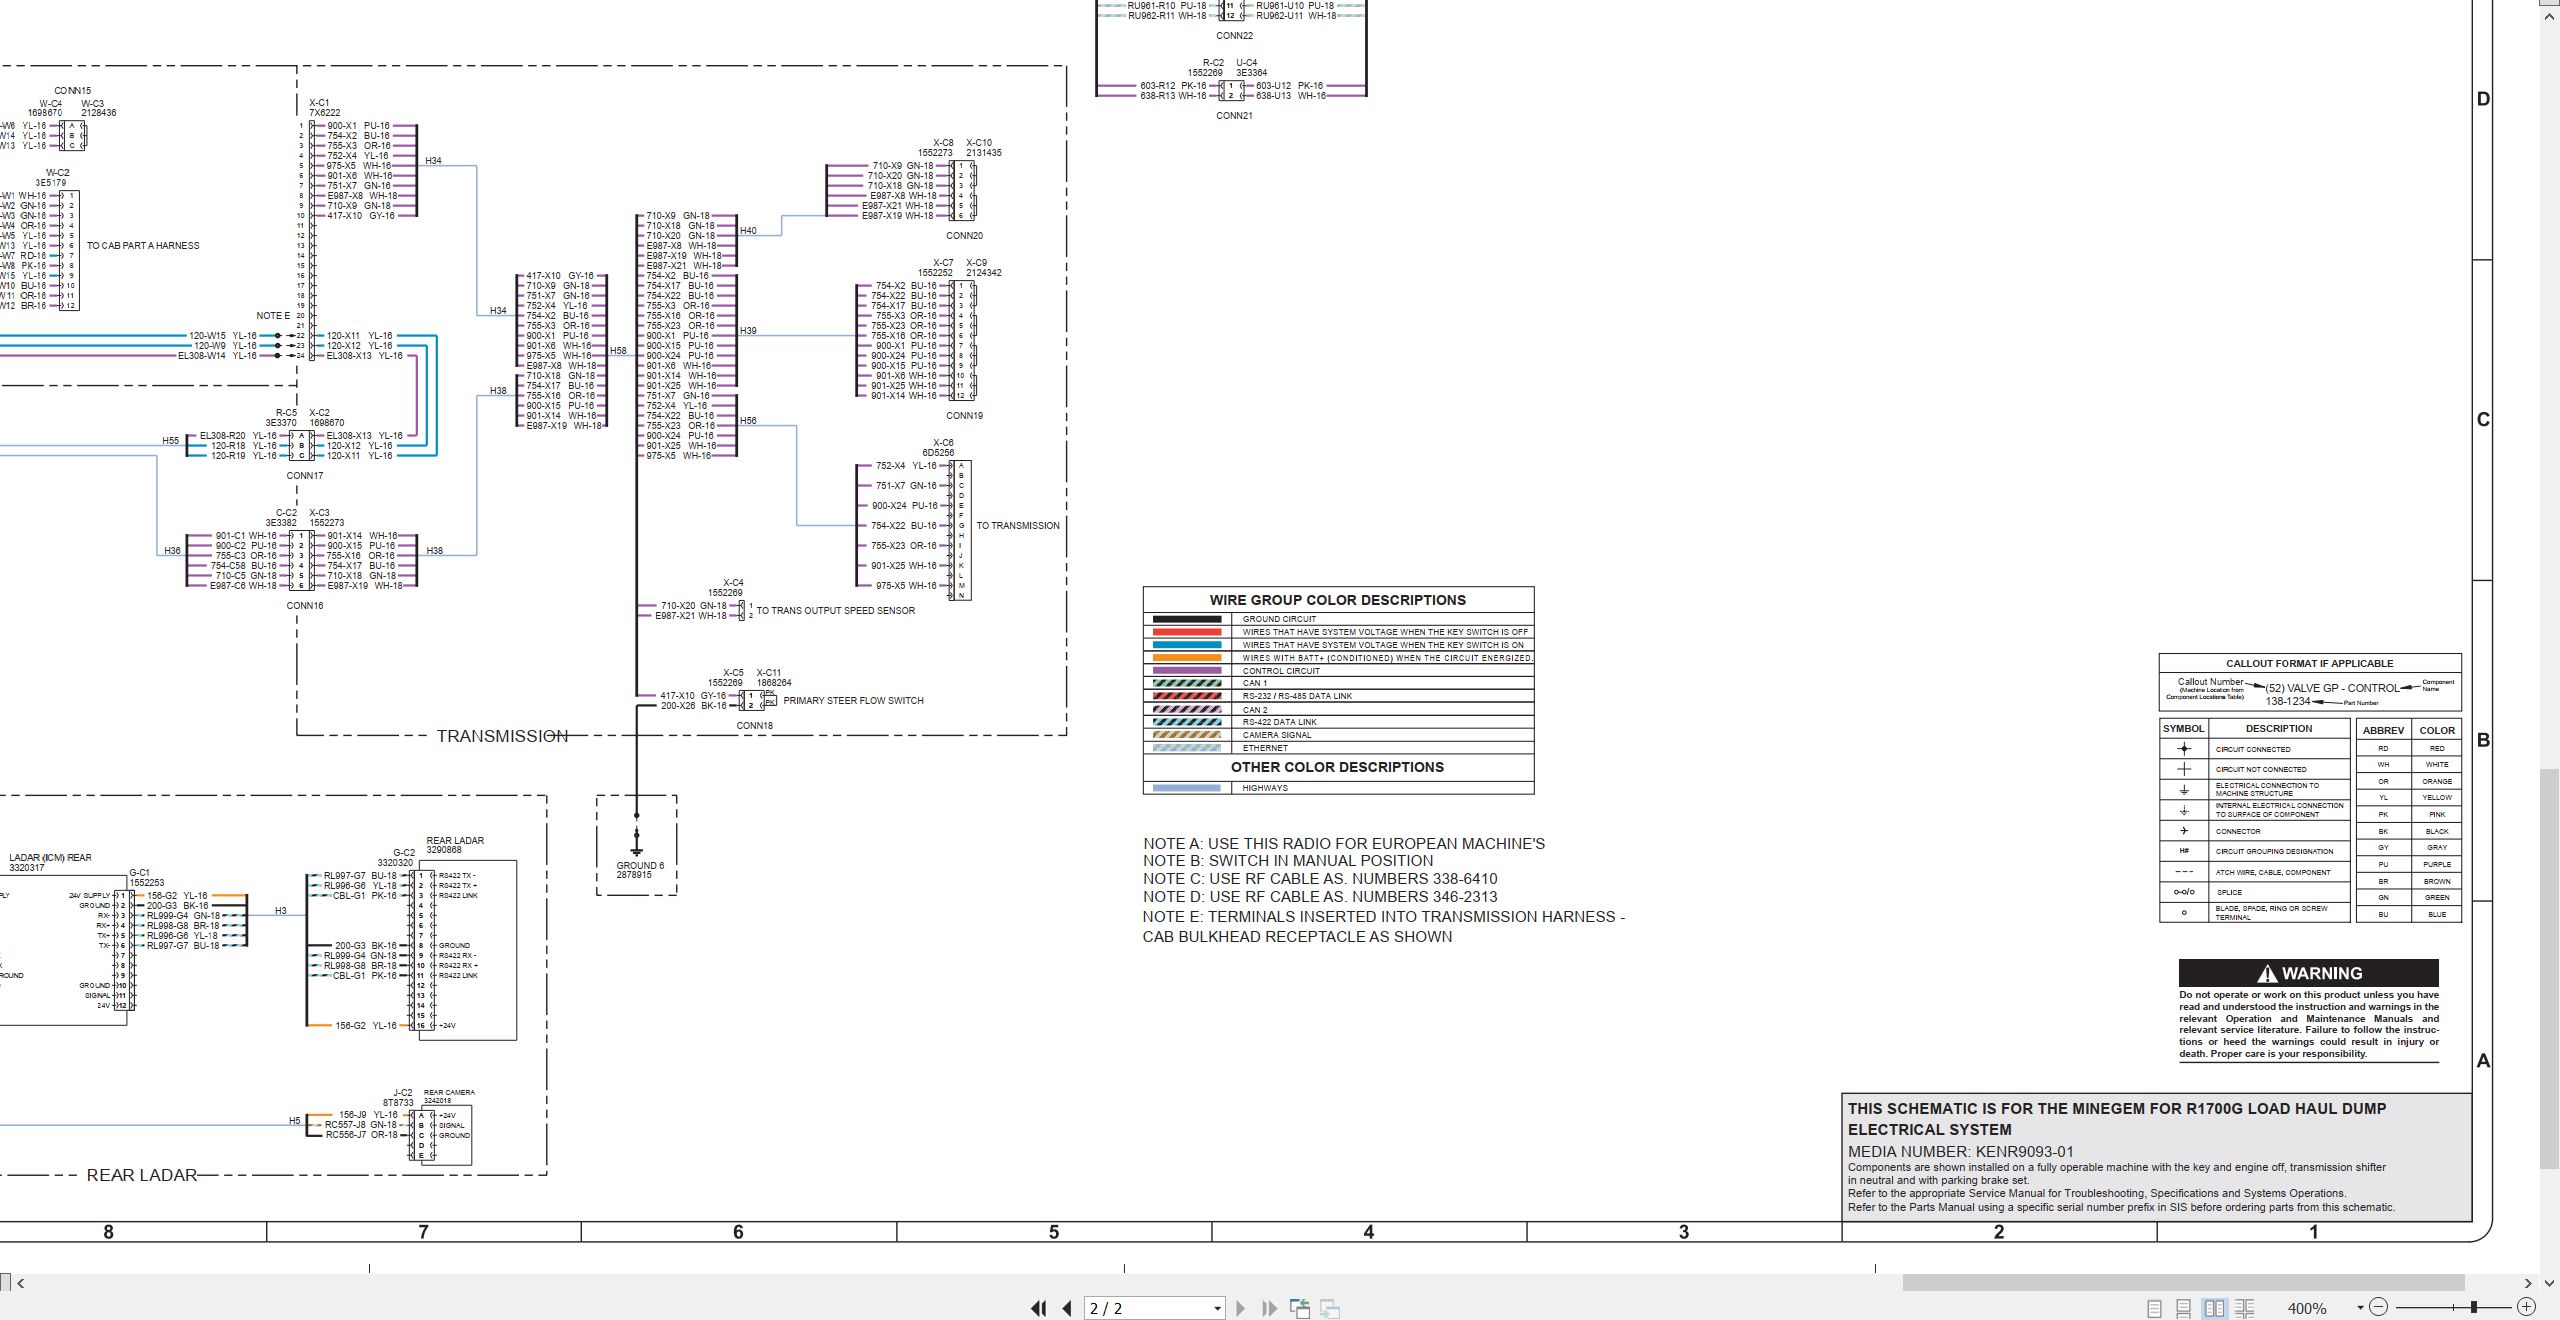The width and height of the screenshot is (2560, 1320).
Task: Click the horizontal scrollbar right arrow
Action: pyautogui.click(x=2528, y=1282)
